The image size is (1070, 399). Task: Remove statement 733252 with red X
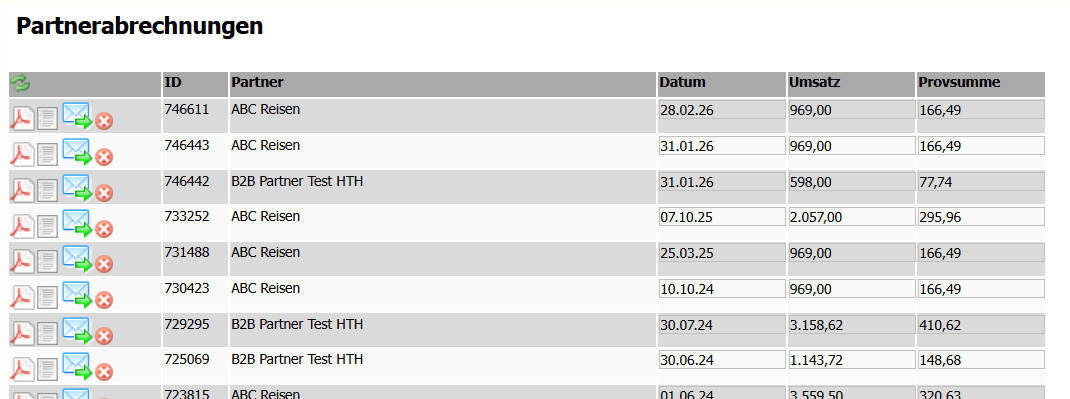(x=104, y=228)
